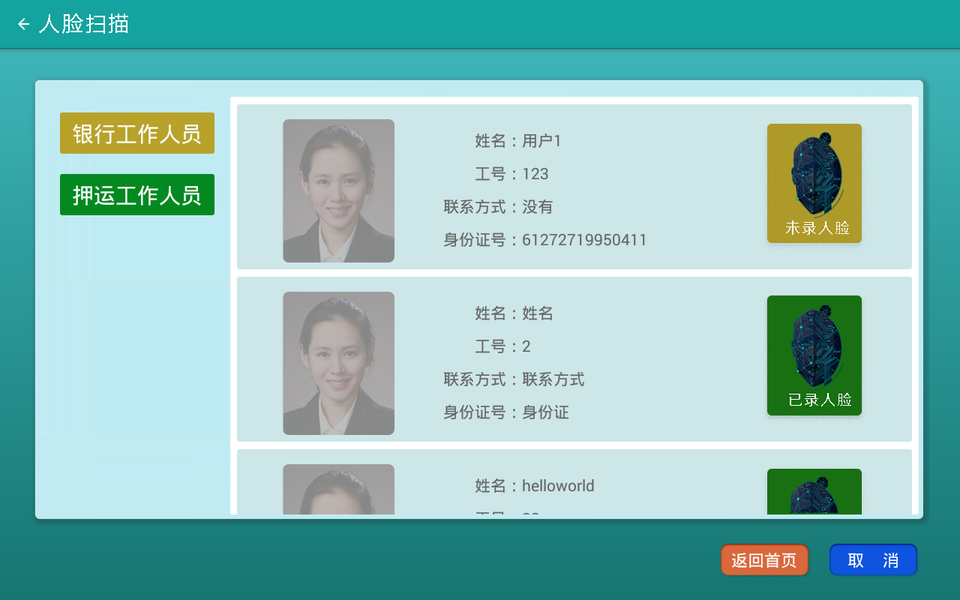Open the photo of 用户1
Image resolution: width=960 pixels, height=600 pixels.
tap(339, 190)
